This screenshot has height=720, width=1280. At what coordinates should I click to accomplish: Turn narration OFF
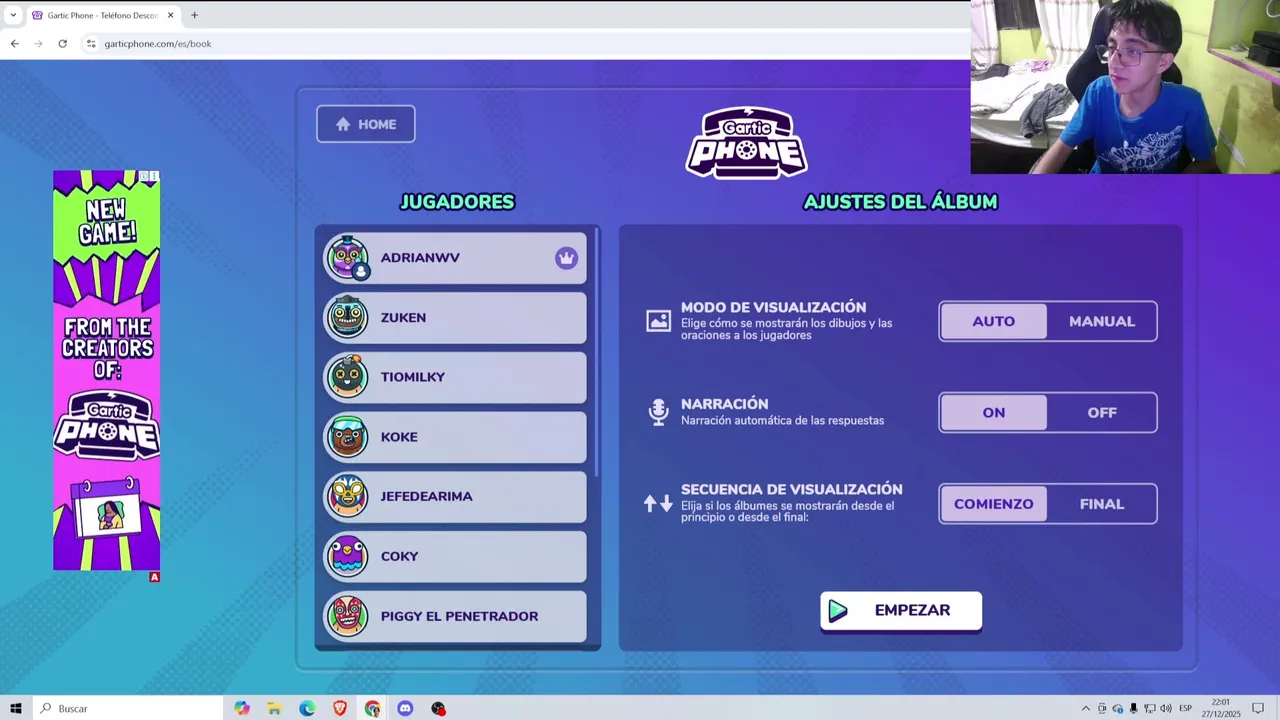coord(1102,412)
